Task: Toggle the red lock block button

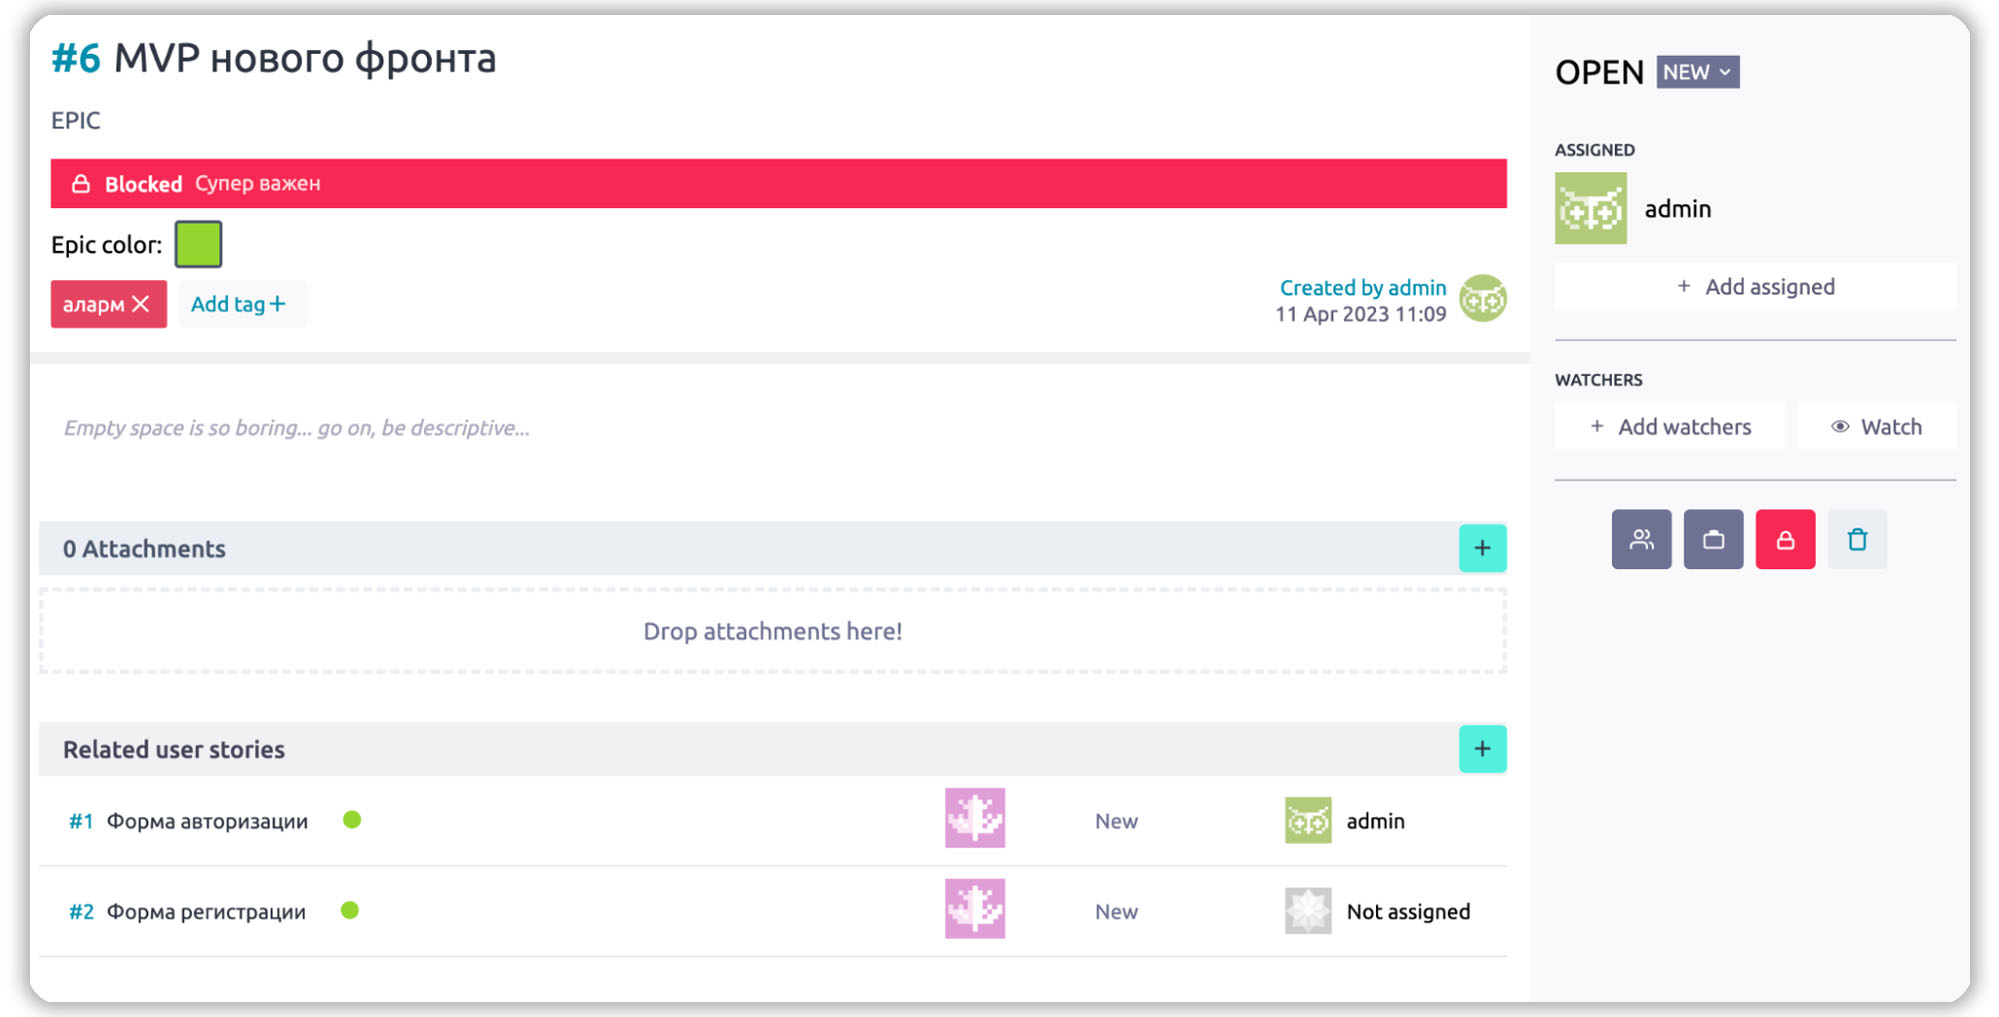Action: [x=1785, y=540]
